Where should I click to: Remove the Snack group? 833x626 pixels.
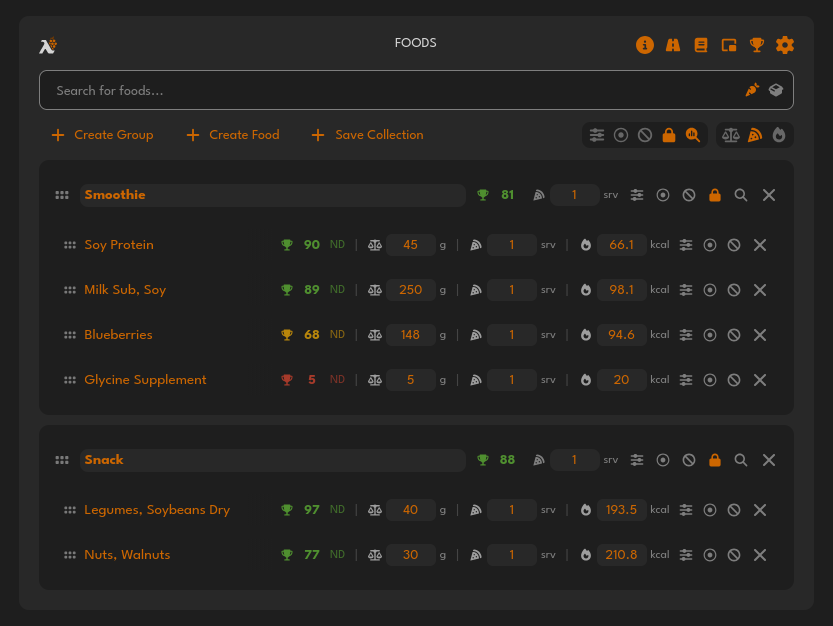click(x=769, y=460)
